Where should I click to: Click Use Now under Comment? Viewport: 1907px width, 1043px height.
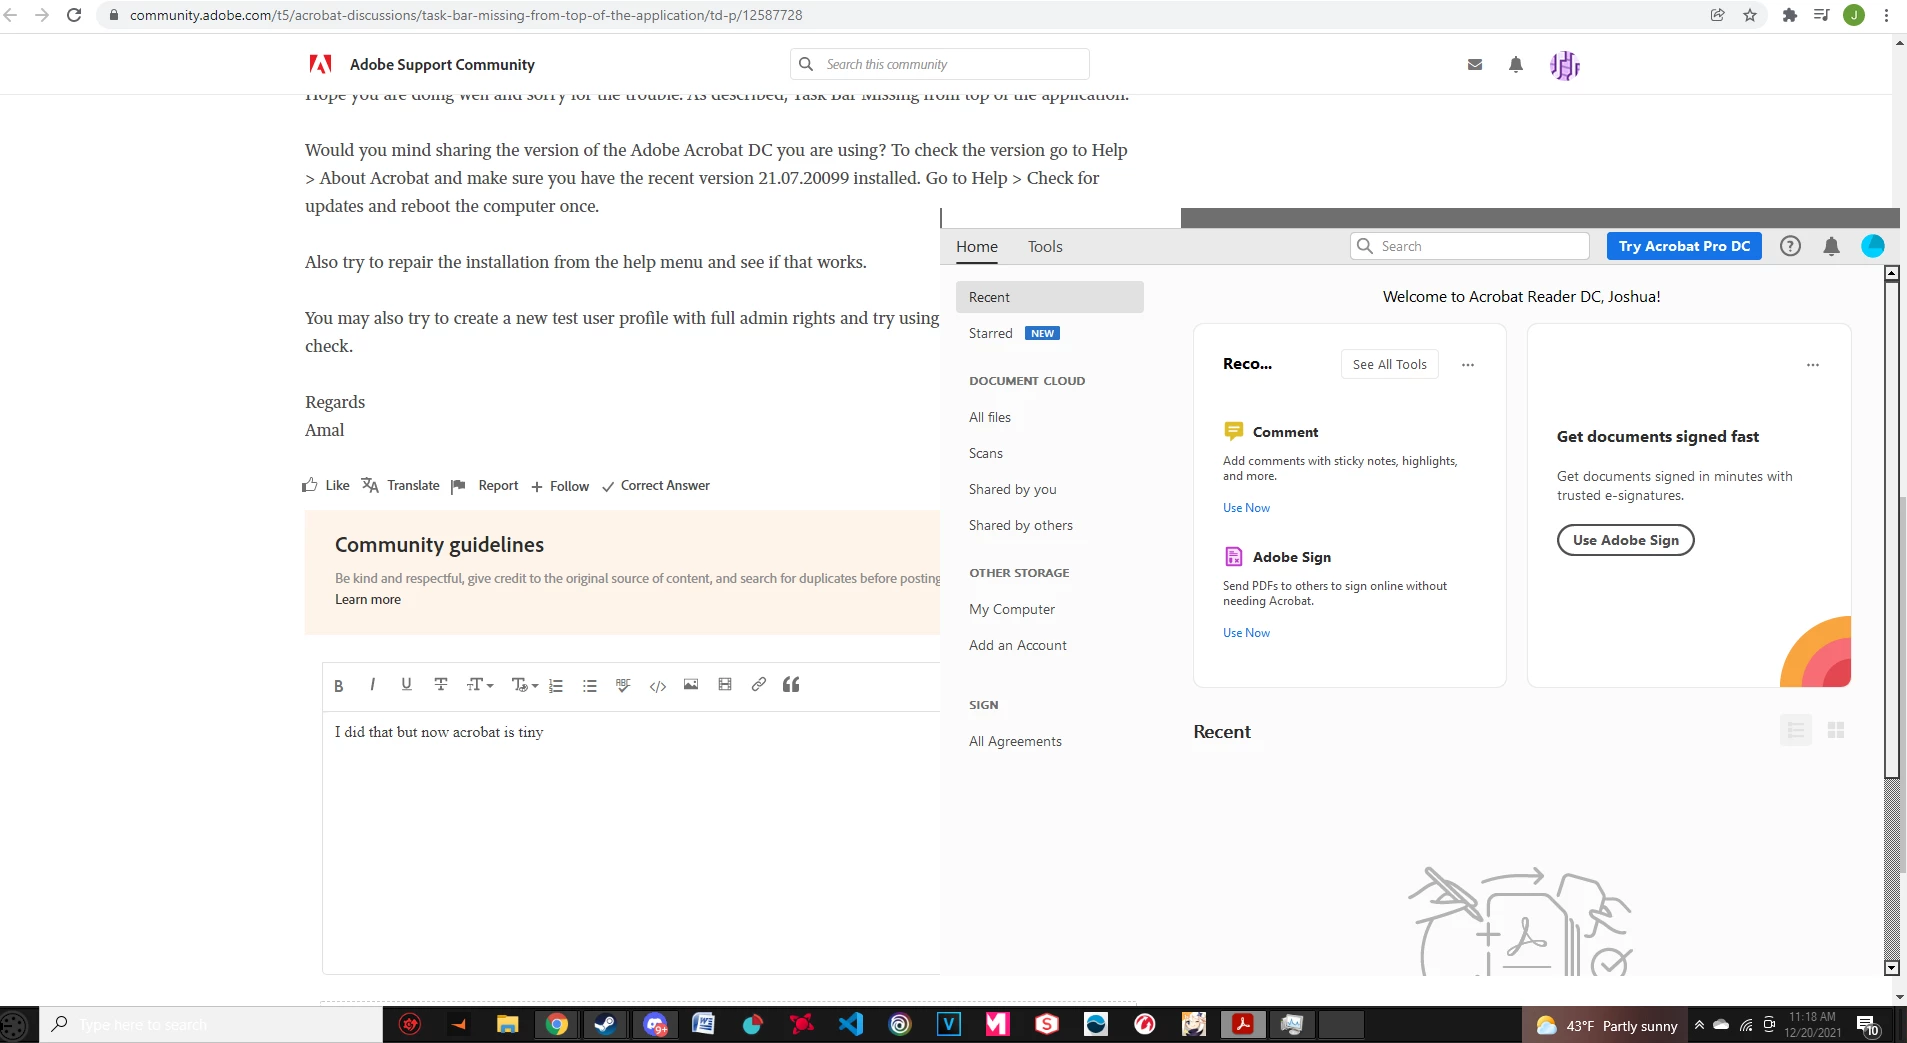click(x=1246, y=508)
